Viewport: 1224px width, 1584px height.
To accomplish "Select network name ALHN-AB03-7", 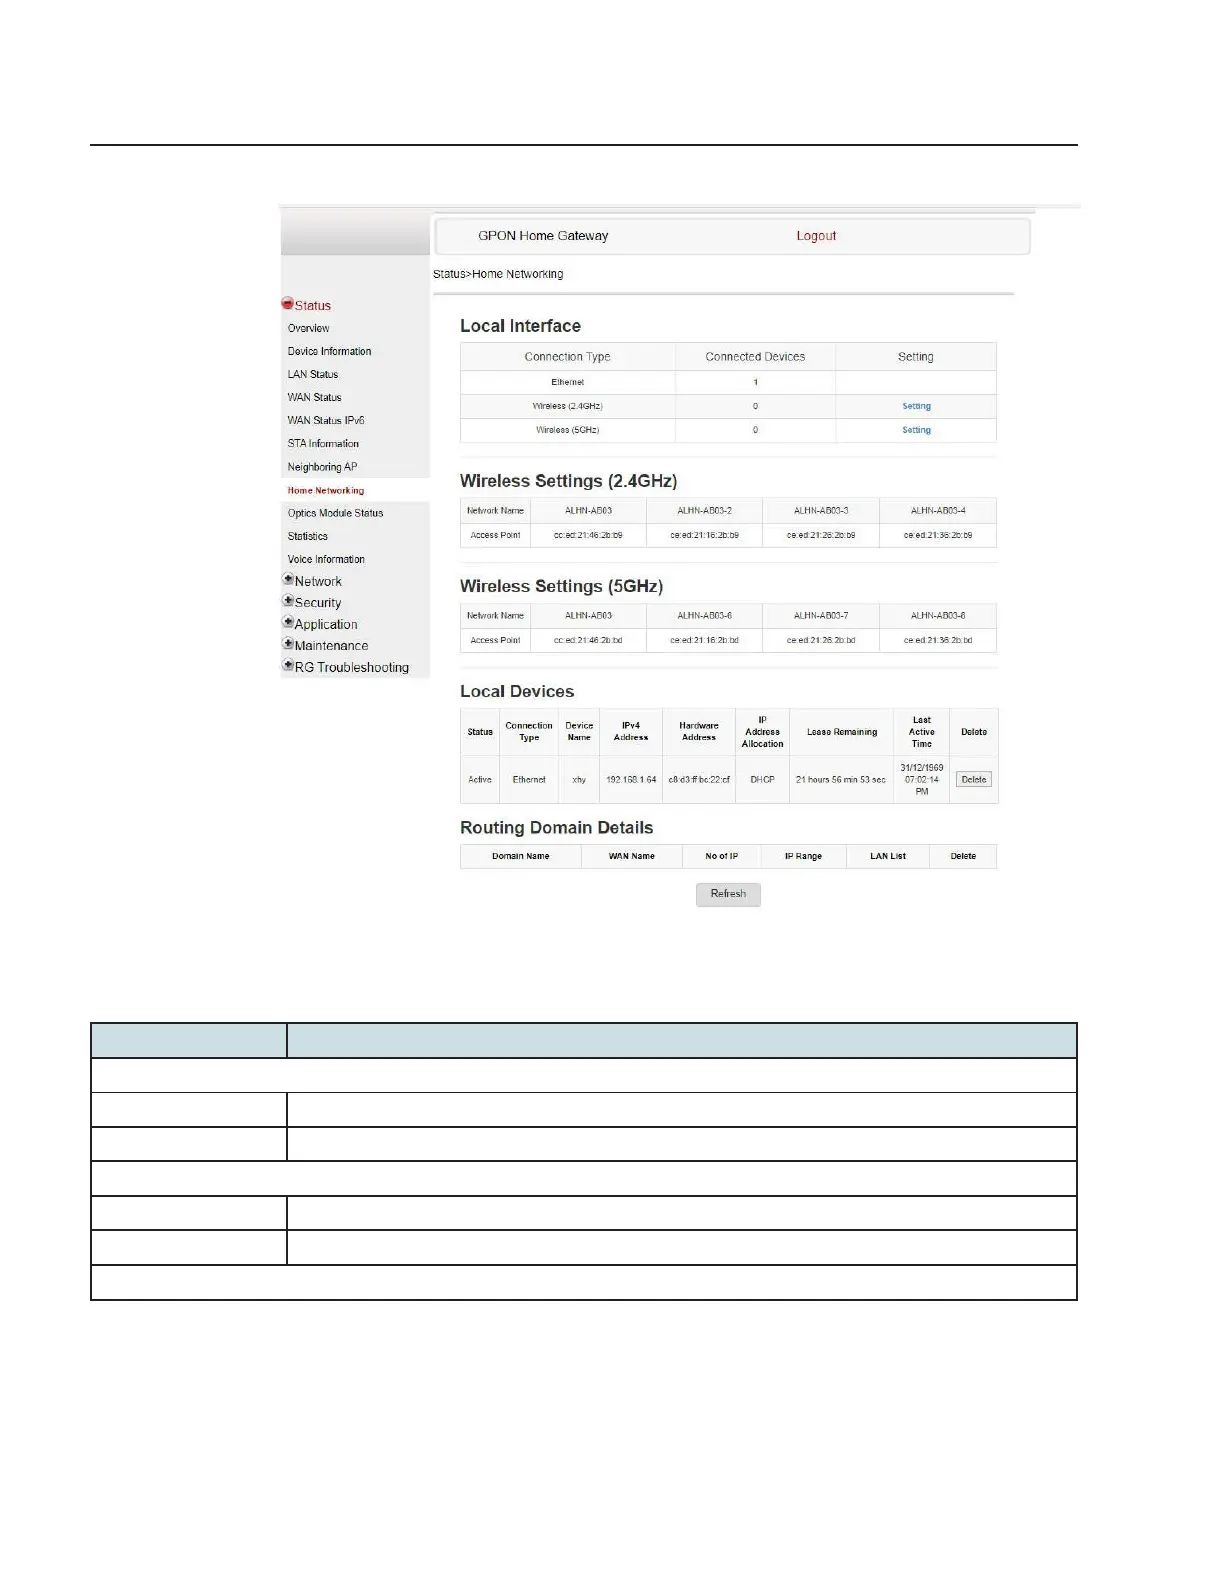I will 821,616.
